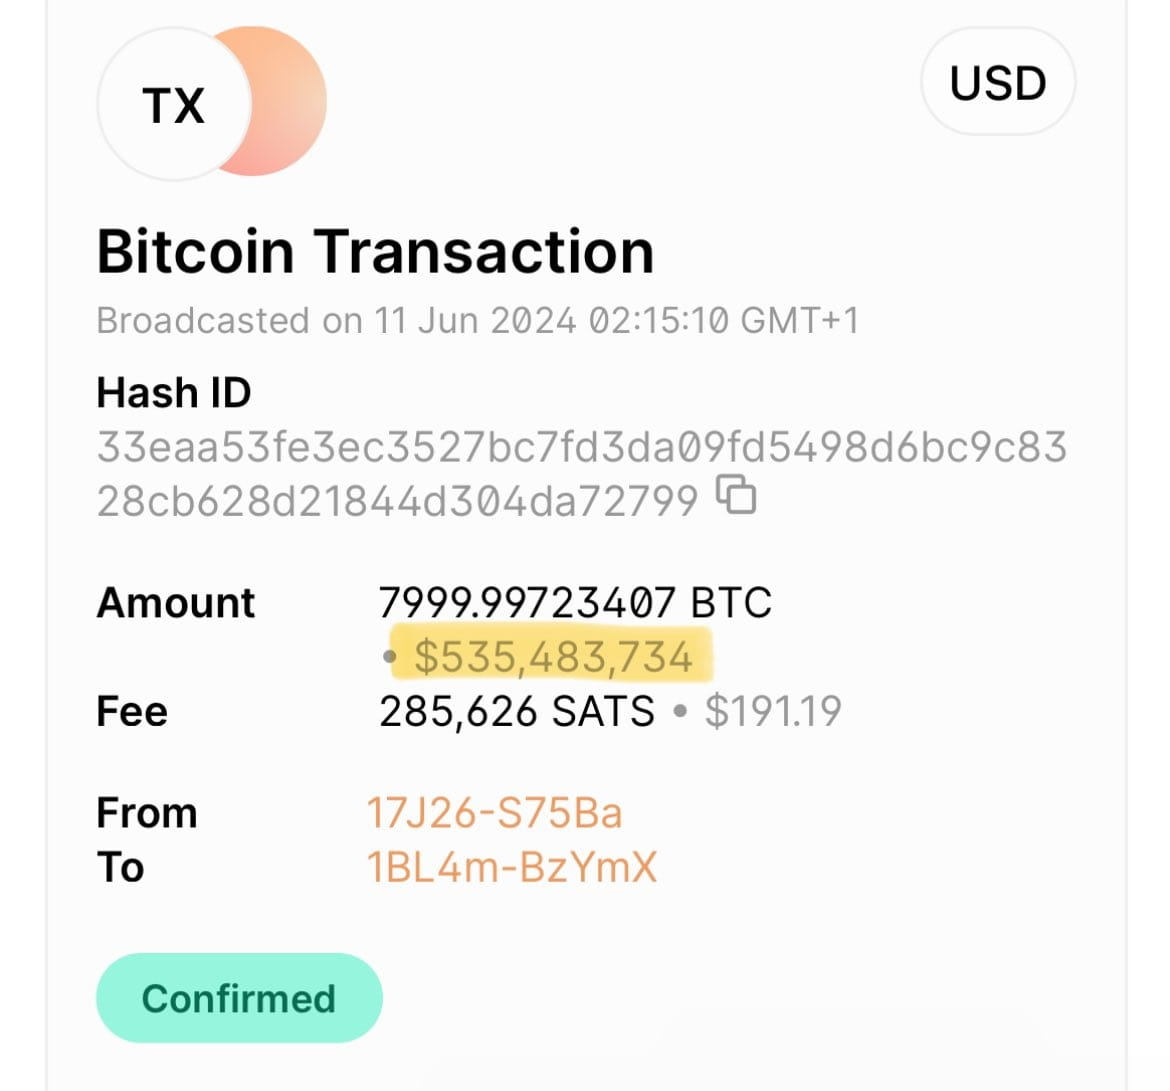The image size is (1170, 1091).
Task: Click the From label
Action: 147,813
